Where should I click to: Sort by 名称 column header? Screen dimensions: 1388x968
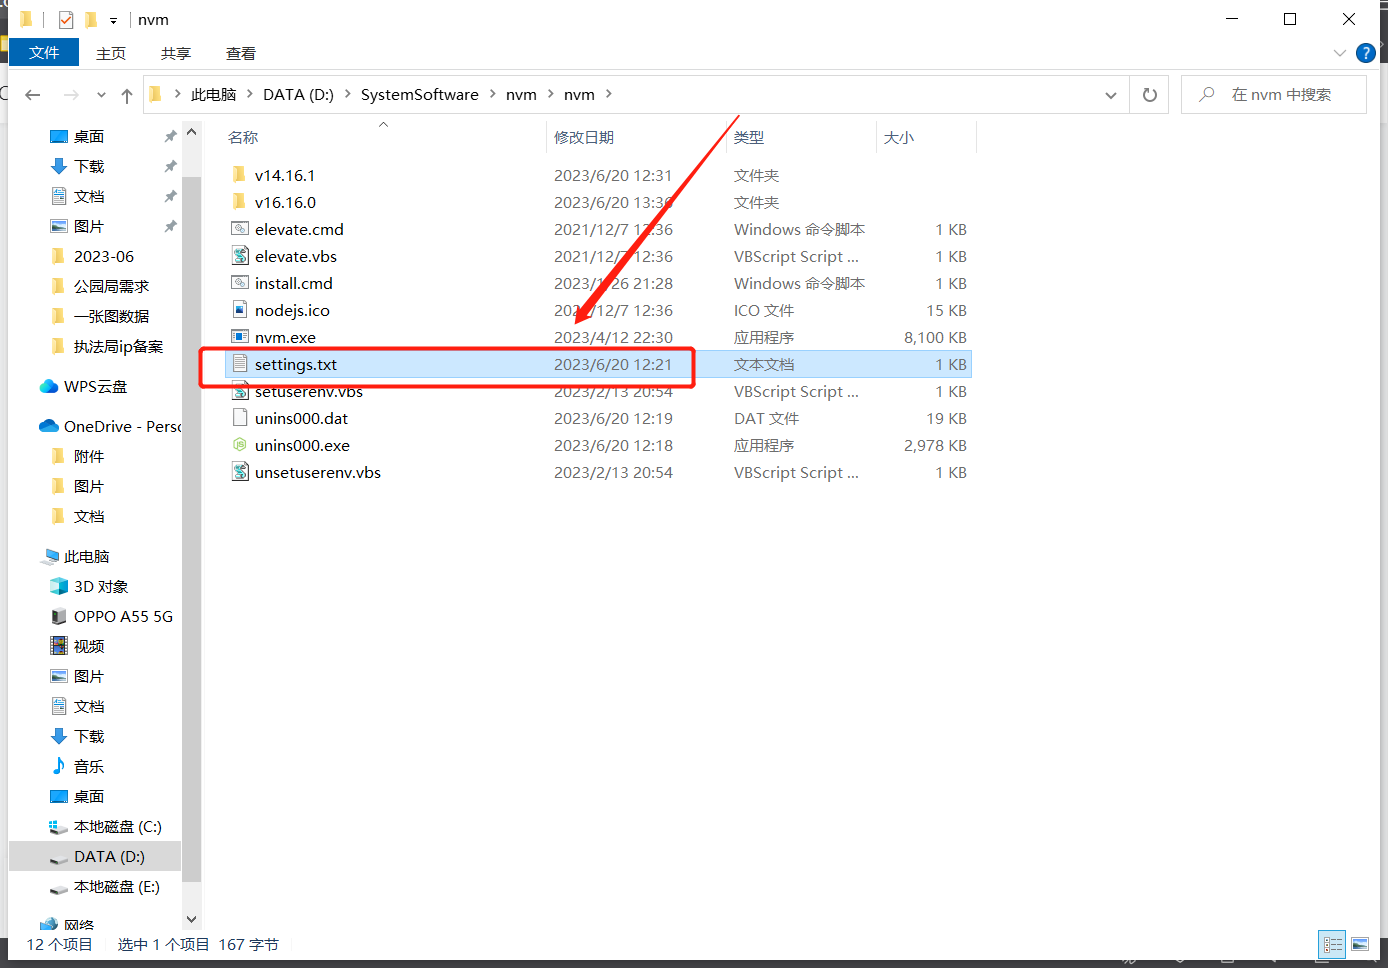(243, 137)
